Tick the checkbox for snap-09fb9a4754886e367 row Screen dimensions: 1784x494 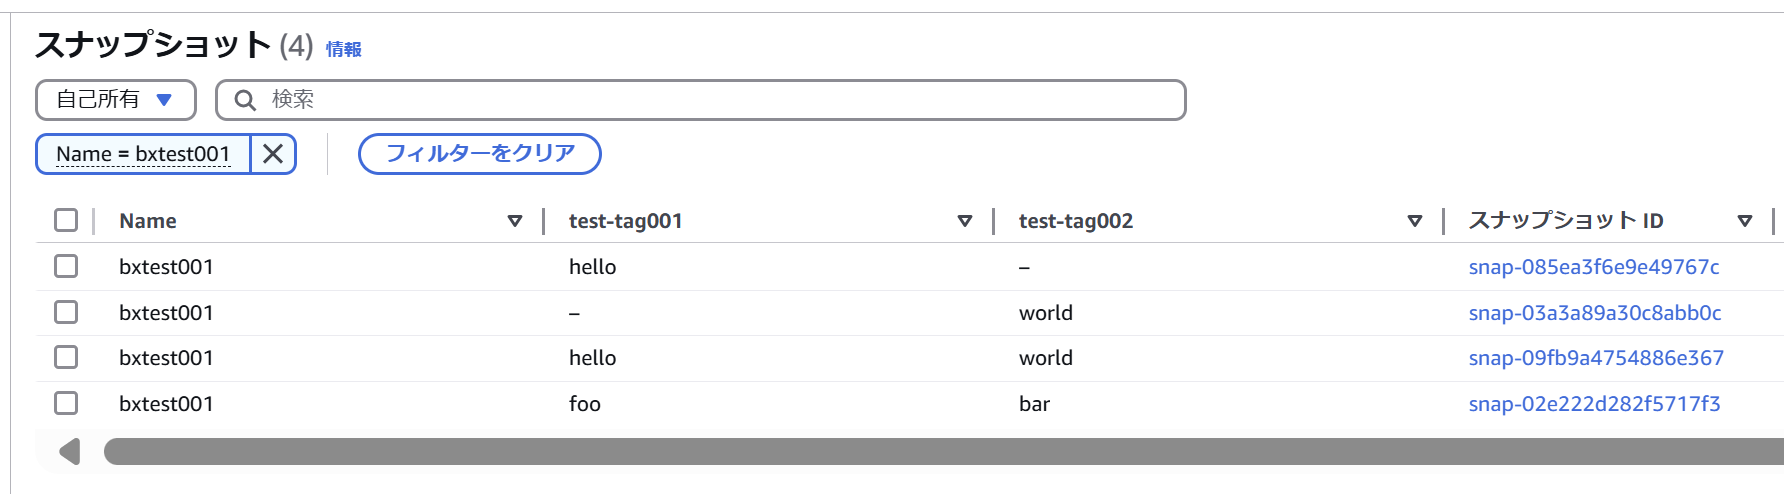66,357
